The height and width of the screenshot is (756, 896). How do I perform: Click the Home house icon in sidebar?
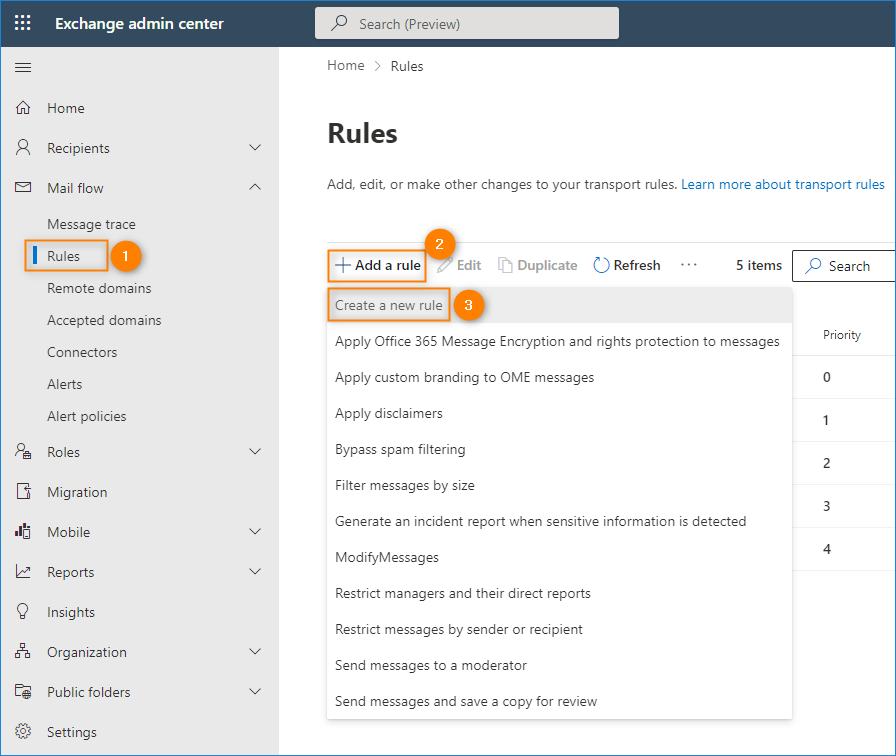tap(23, 108)
